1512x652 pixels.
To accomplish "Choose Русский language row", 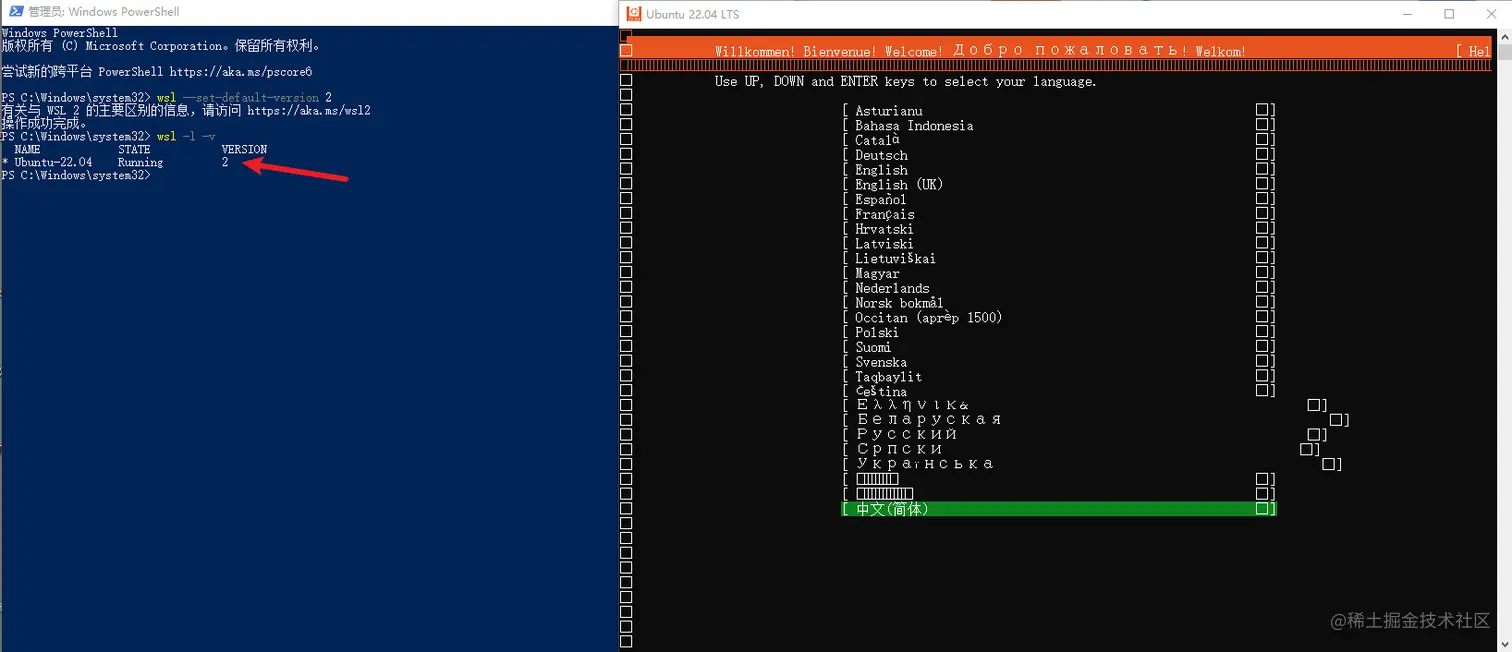I will [1085, 434].
